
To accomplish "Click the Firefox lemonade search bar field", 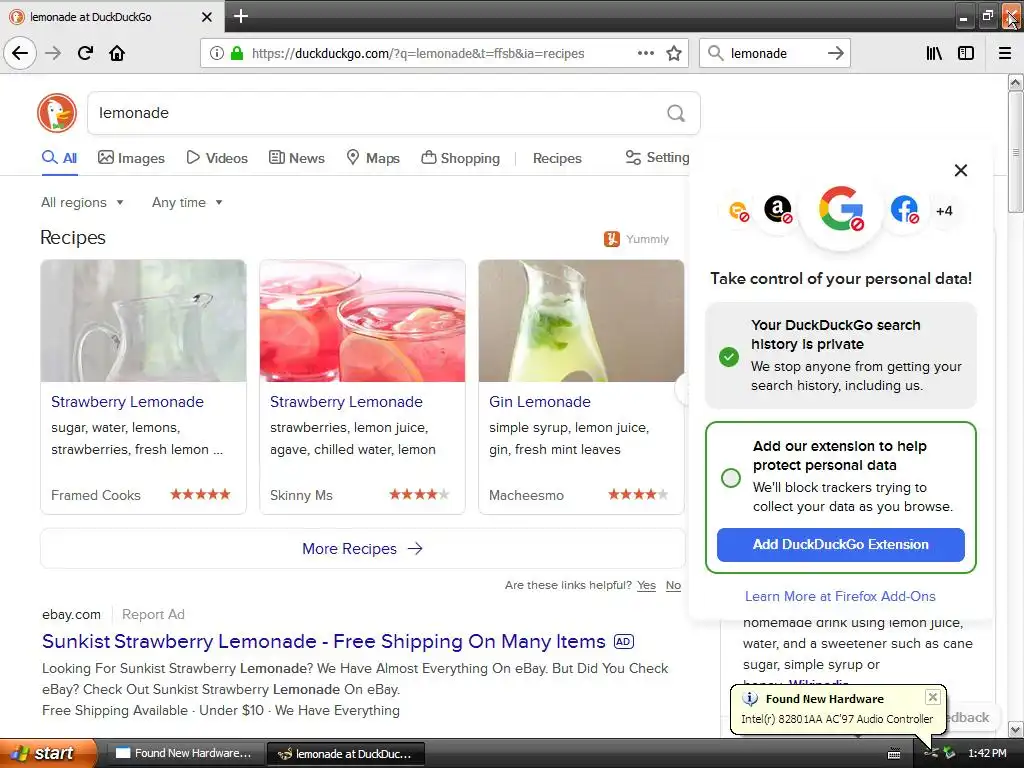I will 774,53.
